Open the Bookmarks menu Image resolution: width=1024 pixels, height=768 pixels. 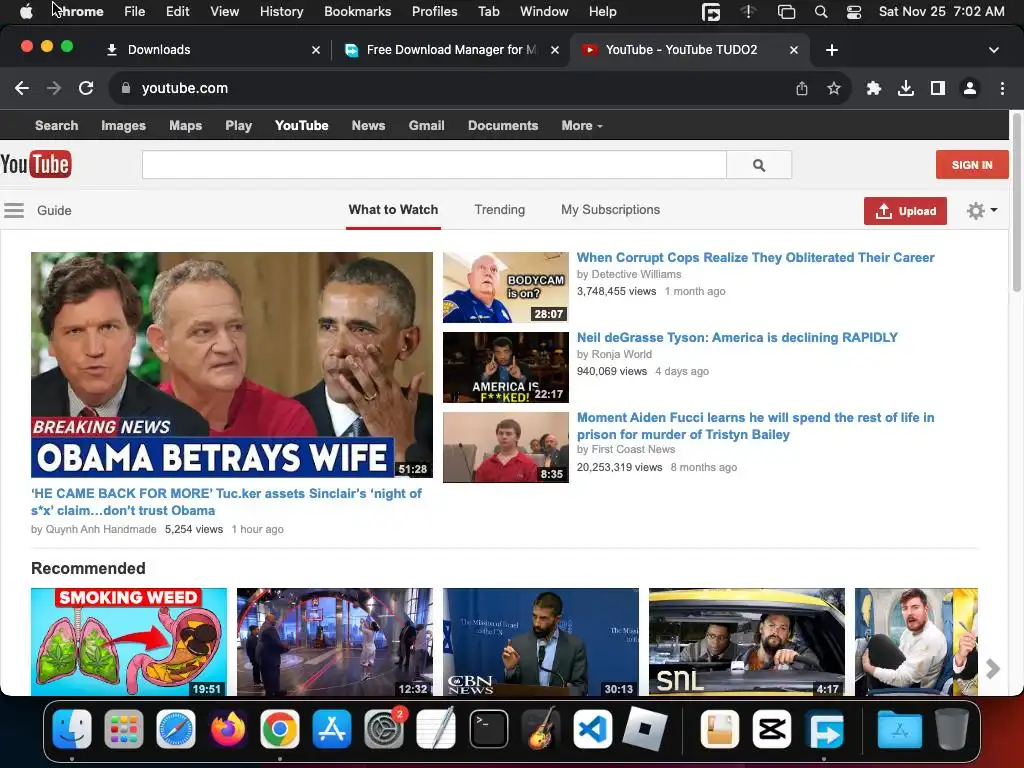coord(357,12)
